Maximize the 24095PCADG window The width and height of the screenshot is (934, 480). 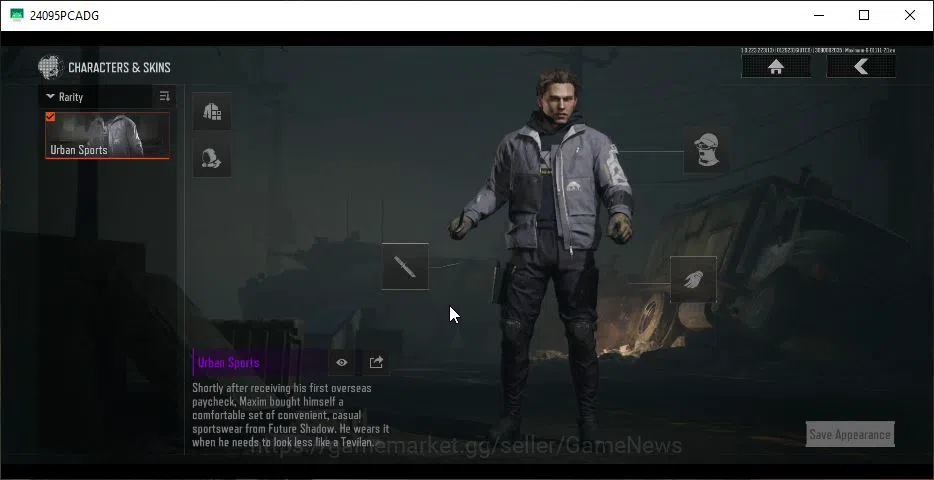pos(864,15)
